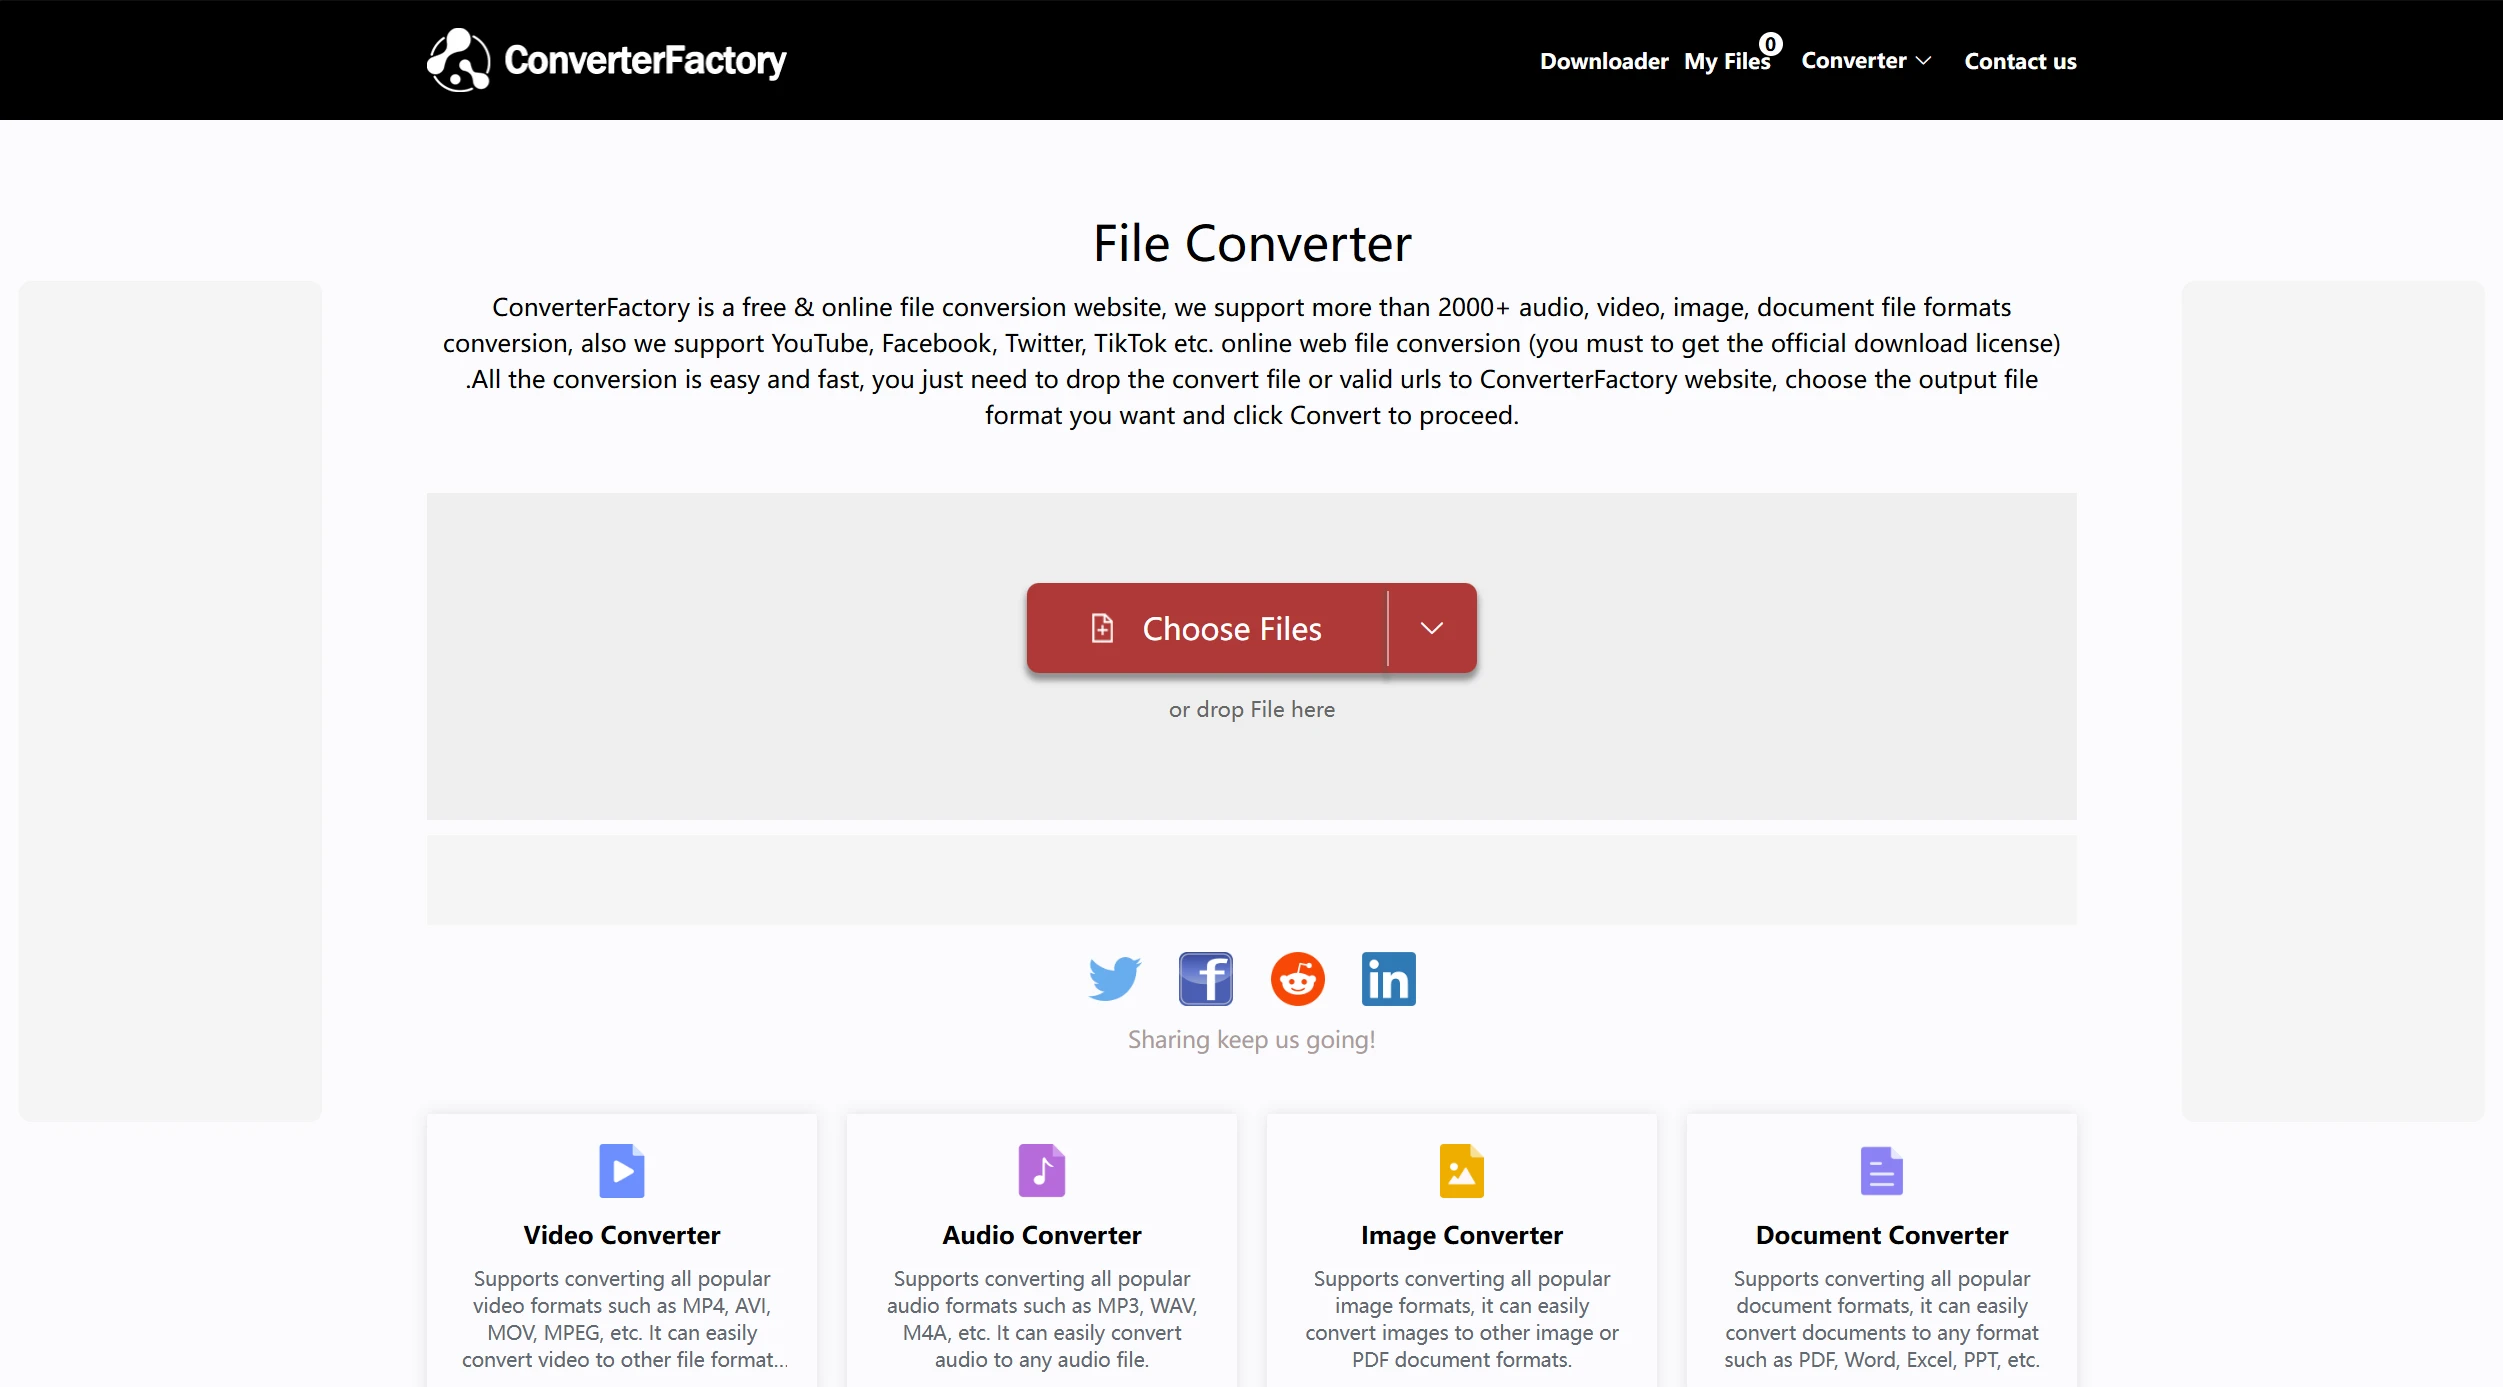This screenshot has height=1387, width=2503.
Task: Click the Document Converter file icon
Action: click(1882, 1170)
